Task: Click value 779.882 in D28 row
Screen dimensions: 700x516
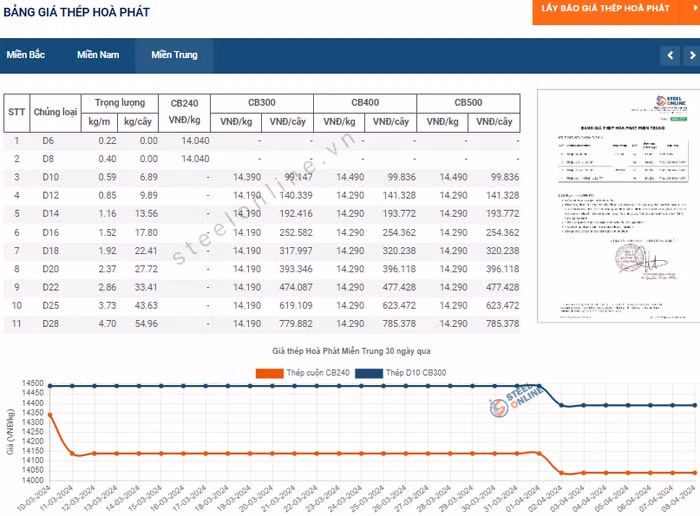Action: (x=296, y=324)
